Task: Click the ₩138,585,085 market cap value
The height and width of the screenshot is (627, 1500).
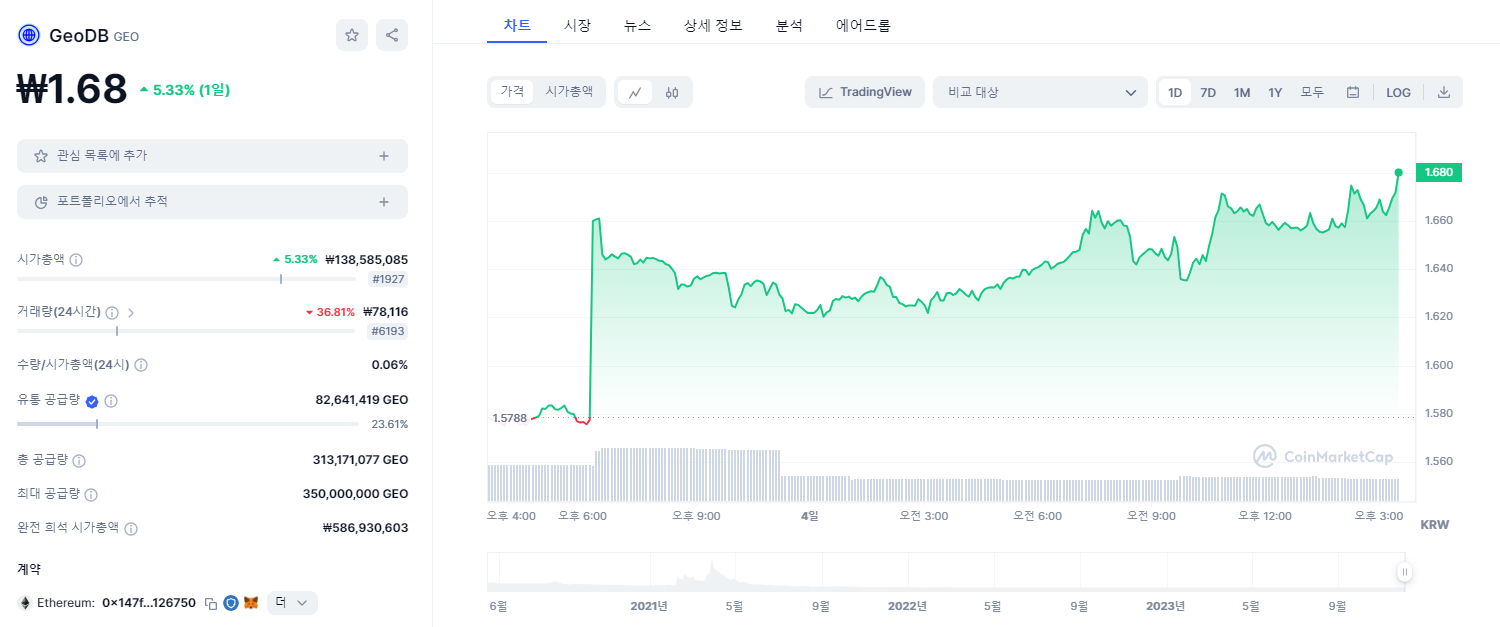Action: coord(366,259)
